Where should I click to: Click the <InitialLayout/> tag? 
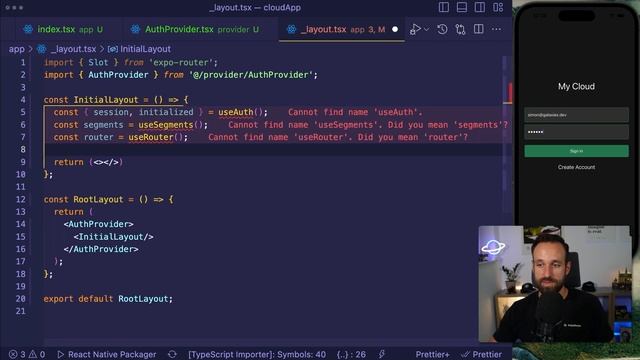[113, 237]
